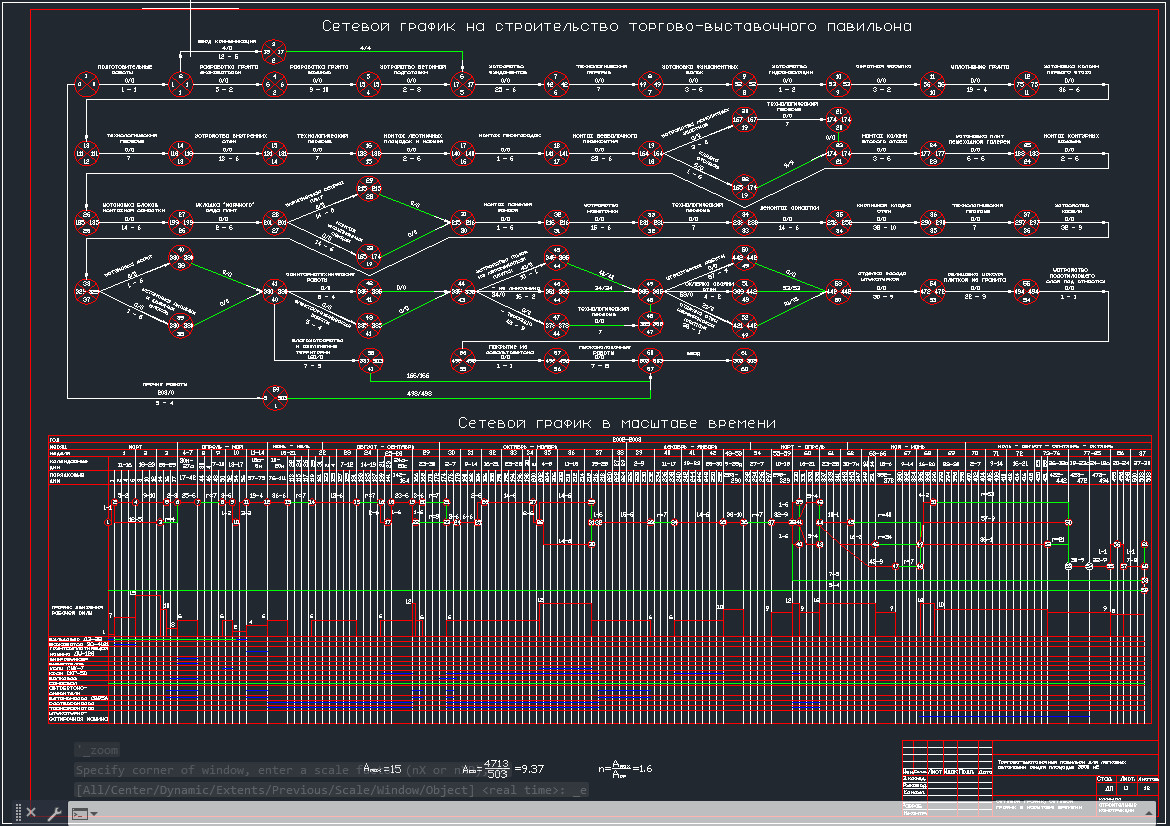
Task: Click the Amax = 15 annotation
Action: click(x=382, y=768)
